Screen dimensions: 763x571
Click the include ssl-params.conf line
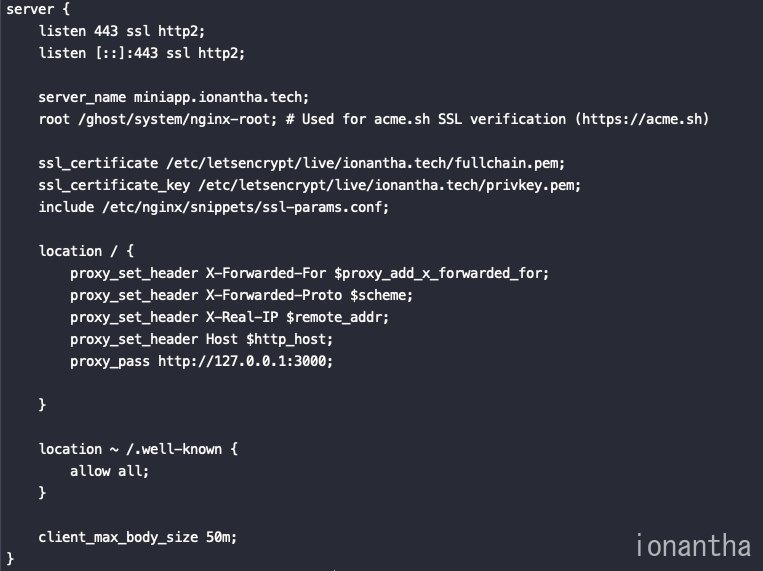point(214,207)
